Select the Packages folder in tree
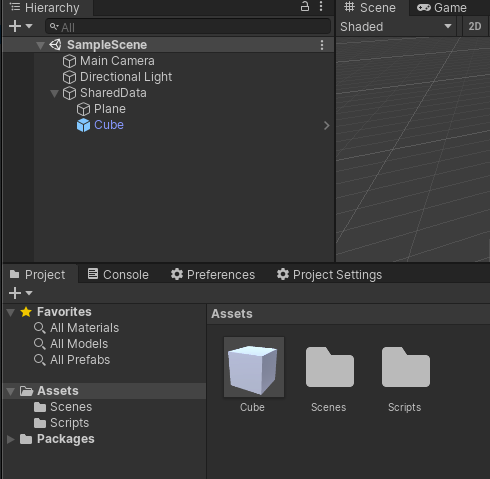Screen dimensions: 490x479 [x=66, y=439]
